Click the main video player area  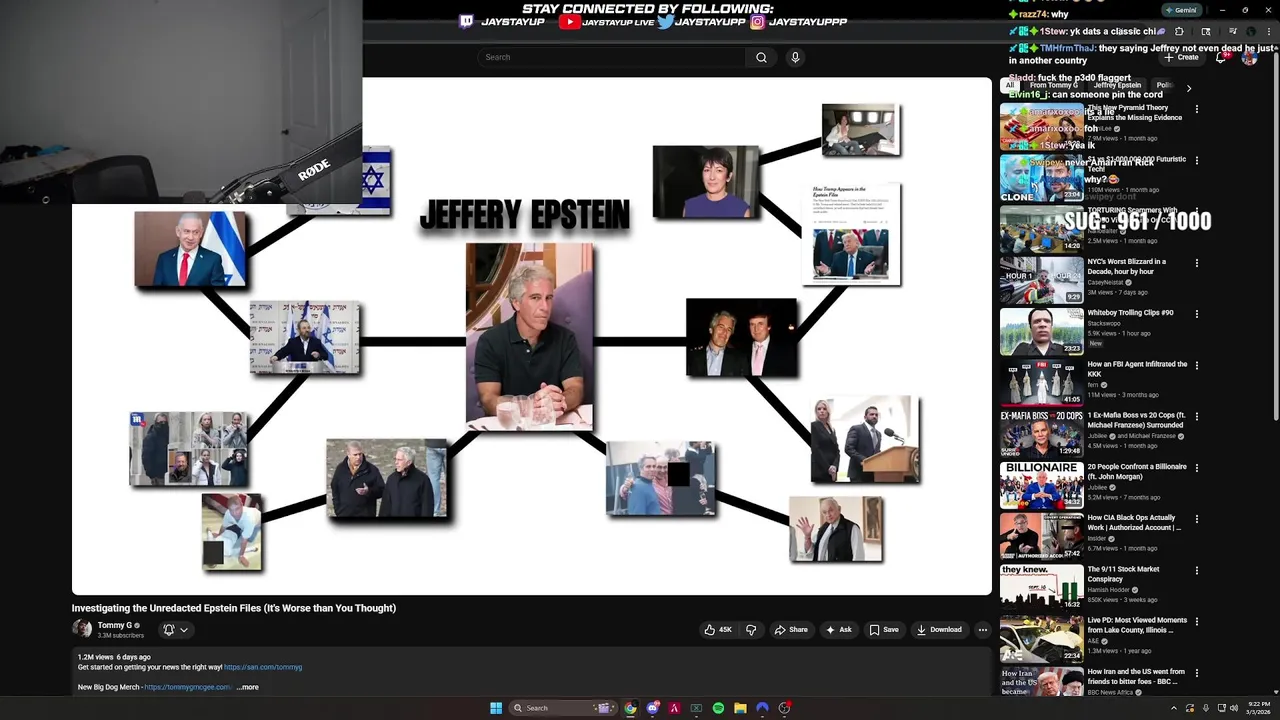(x=531, y=337)
